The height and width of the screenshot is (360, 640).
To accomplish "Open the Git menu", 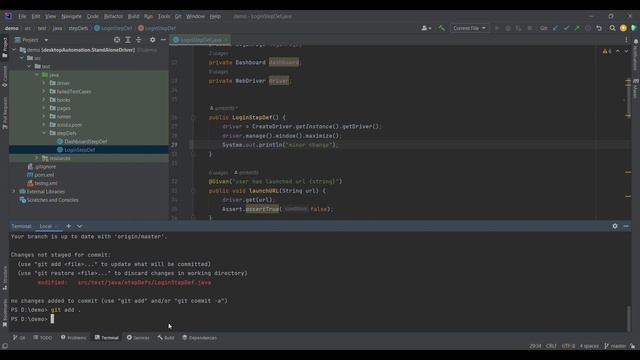I will (x=178, y=16).
